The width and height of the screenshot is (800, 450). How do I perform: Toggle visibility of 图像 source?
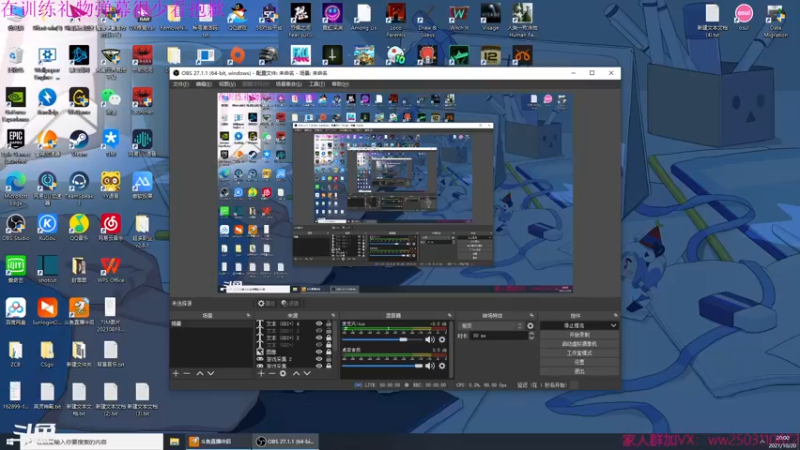coord(319,352)
